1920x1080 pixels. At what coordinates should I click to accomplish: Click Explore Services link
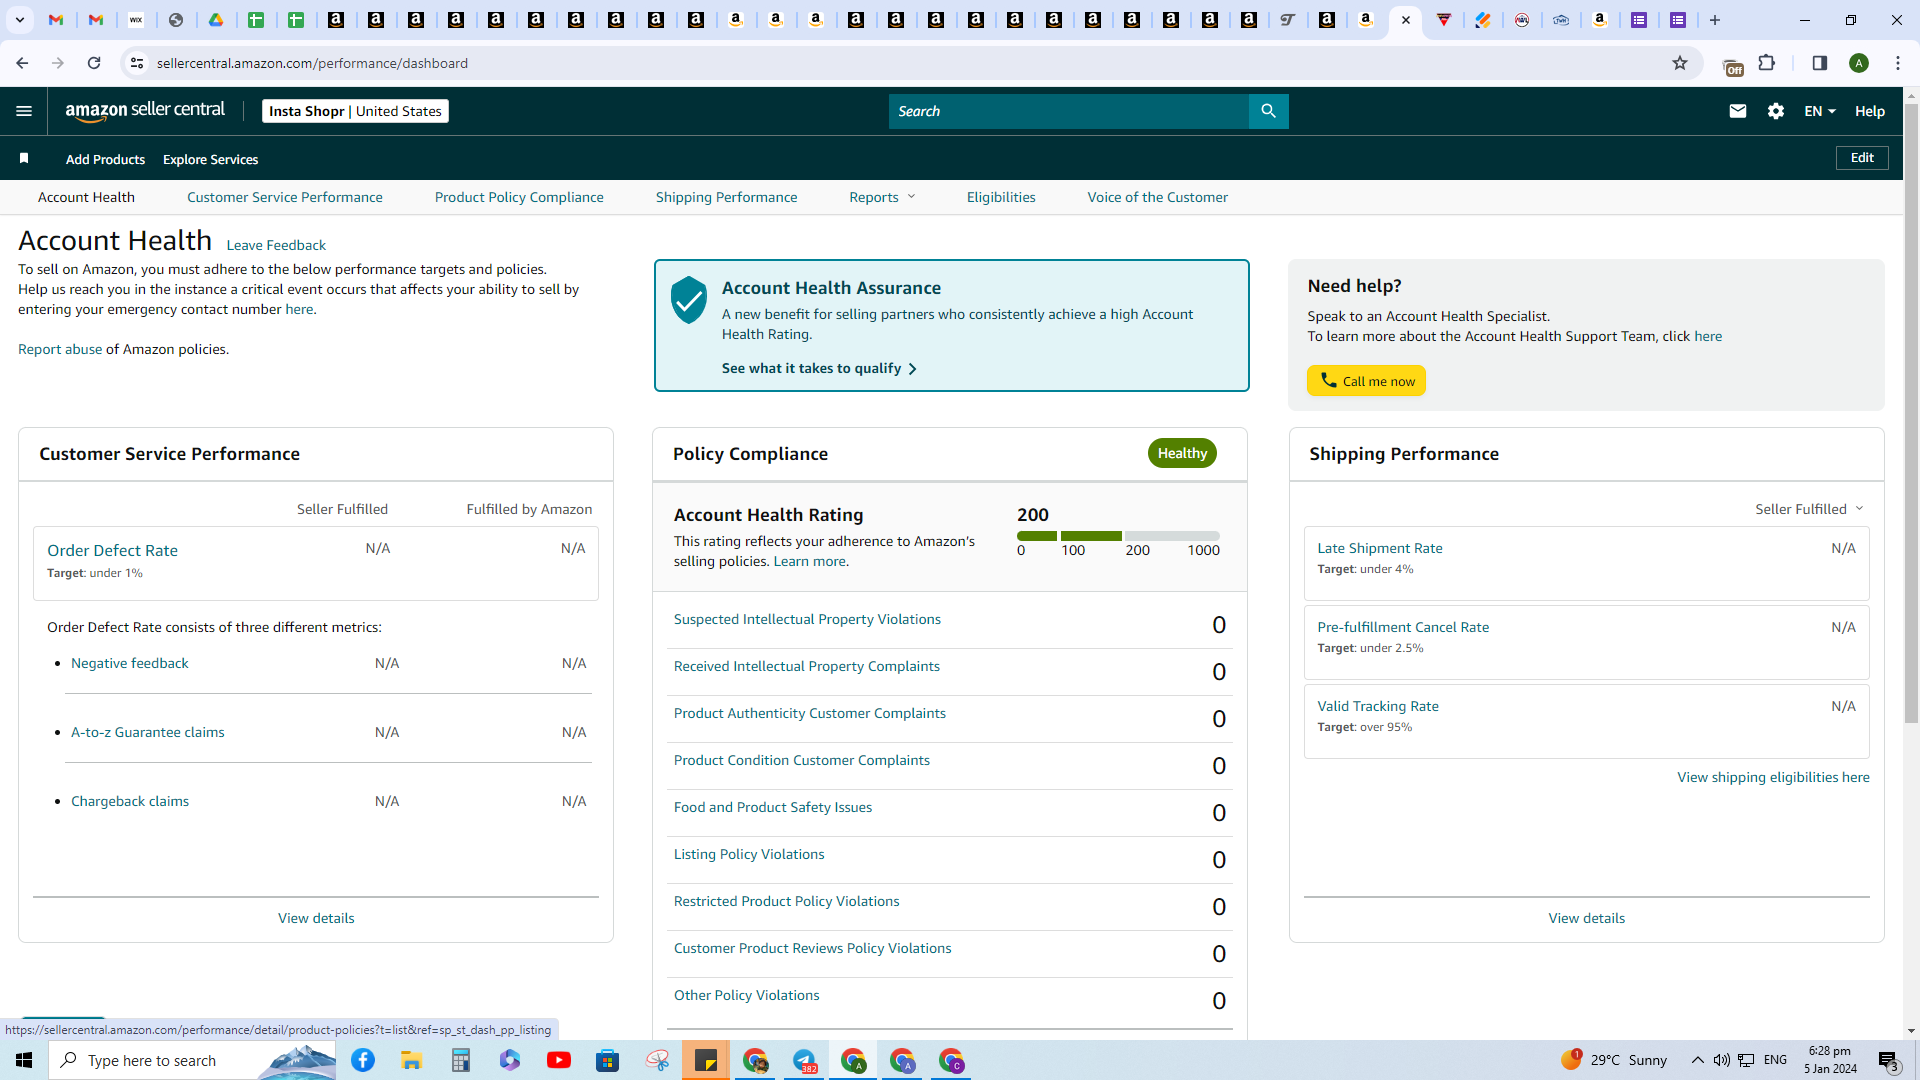click(x=210, y=159)
